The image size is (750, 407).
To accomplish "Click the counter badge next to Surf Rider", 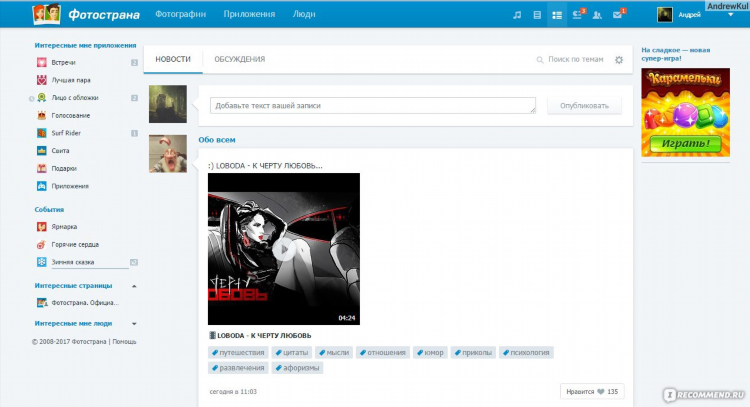I will coord(134,133).
